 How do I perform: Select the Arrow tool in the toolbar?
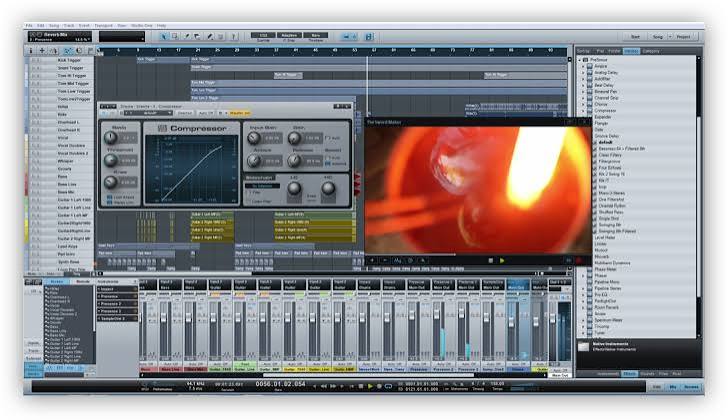tap(163, 36)
